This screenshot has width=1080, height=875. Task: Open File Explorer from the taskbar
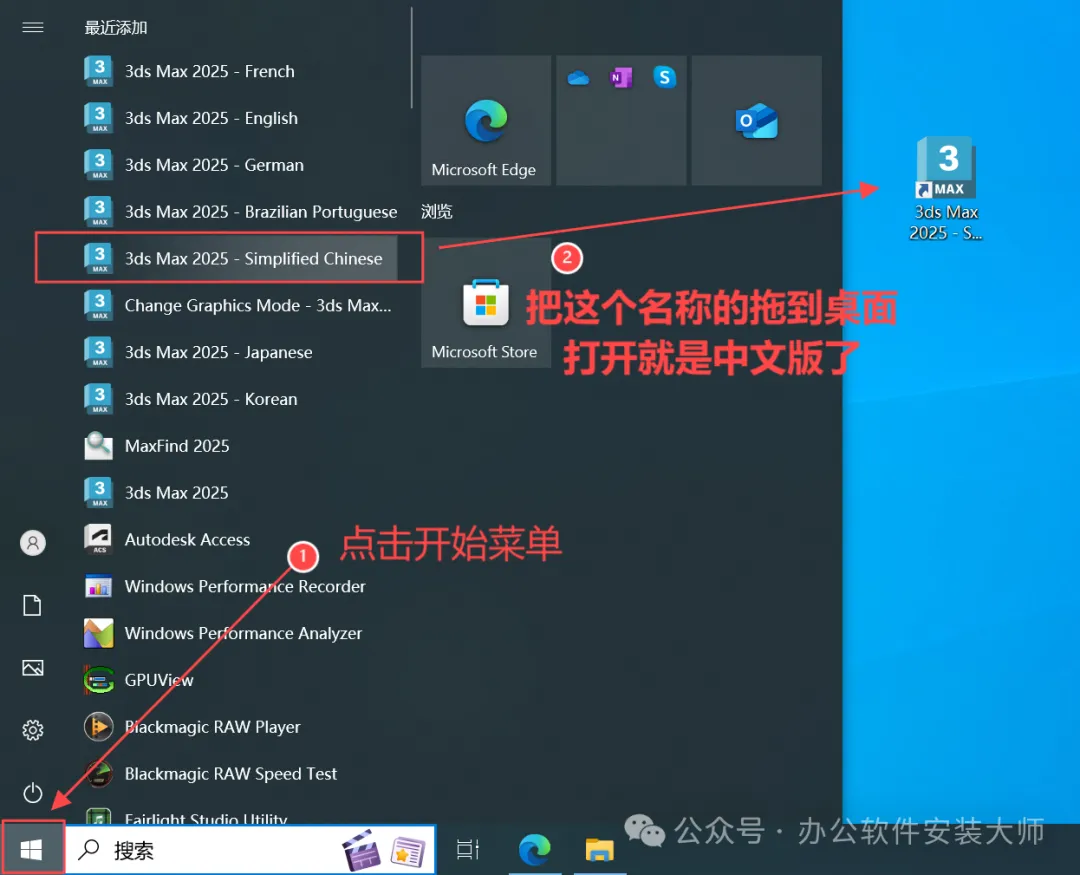pos(599,850)
